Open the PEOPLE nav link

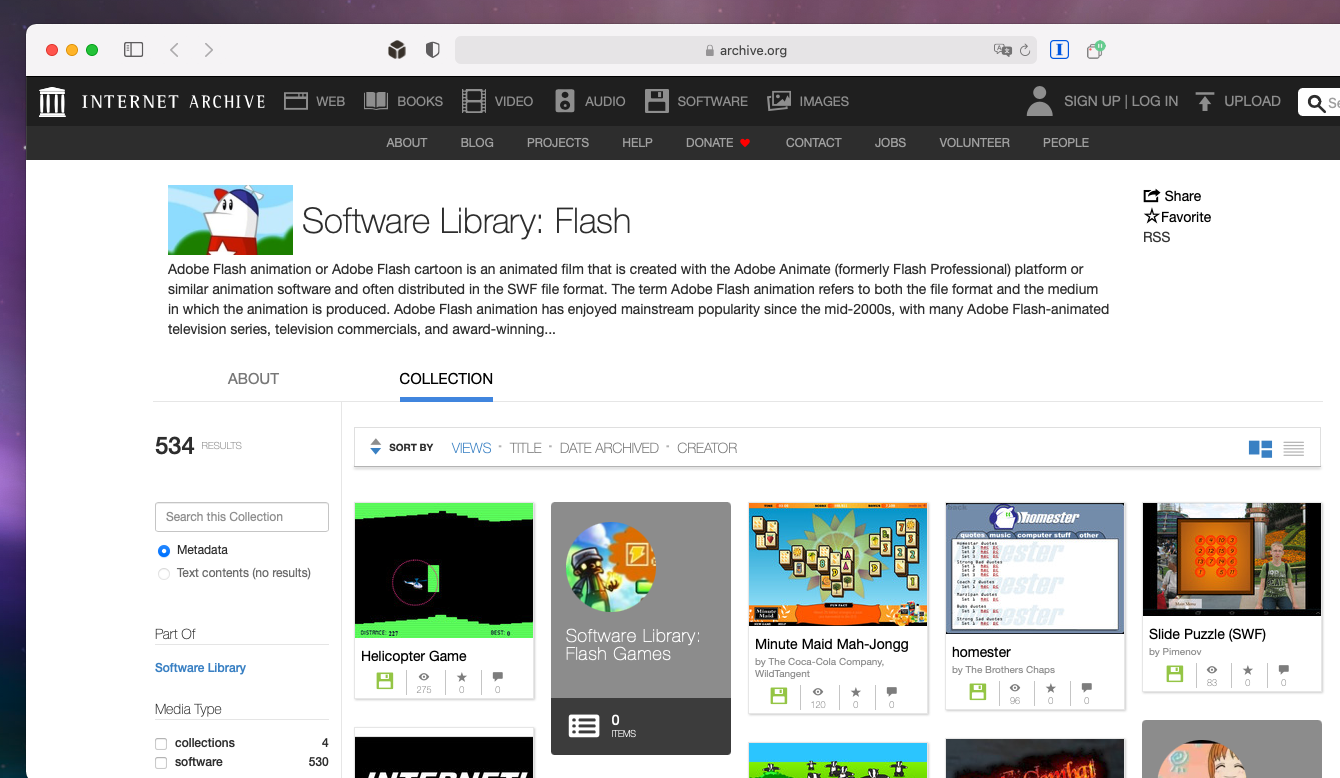point(1066,143)
